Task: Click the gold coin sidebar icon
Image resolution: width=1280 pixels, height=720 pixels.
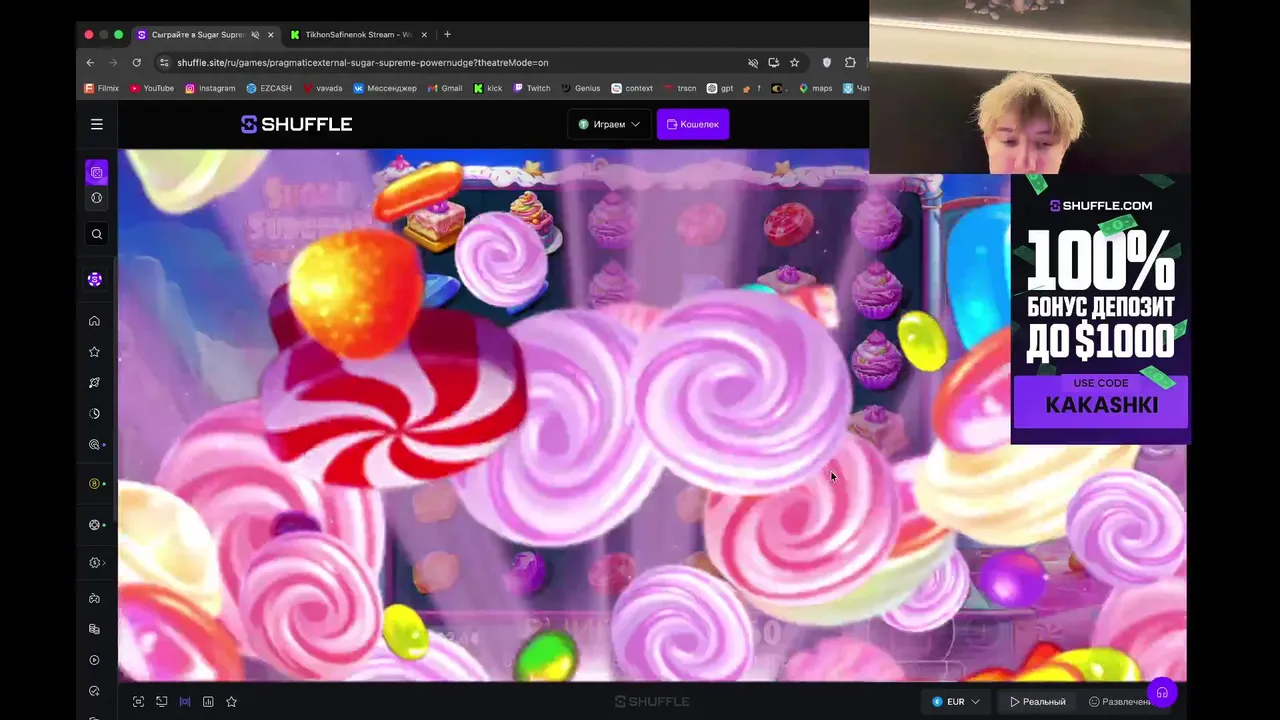Action: tap(96, 484)
